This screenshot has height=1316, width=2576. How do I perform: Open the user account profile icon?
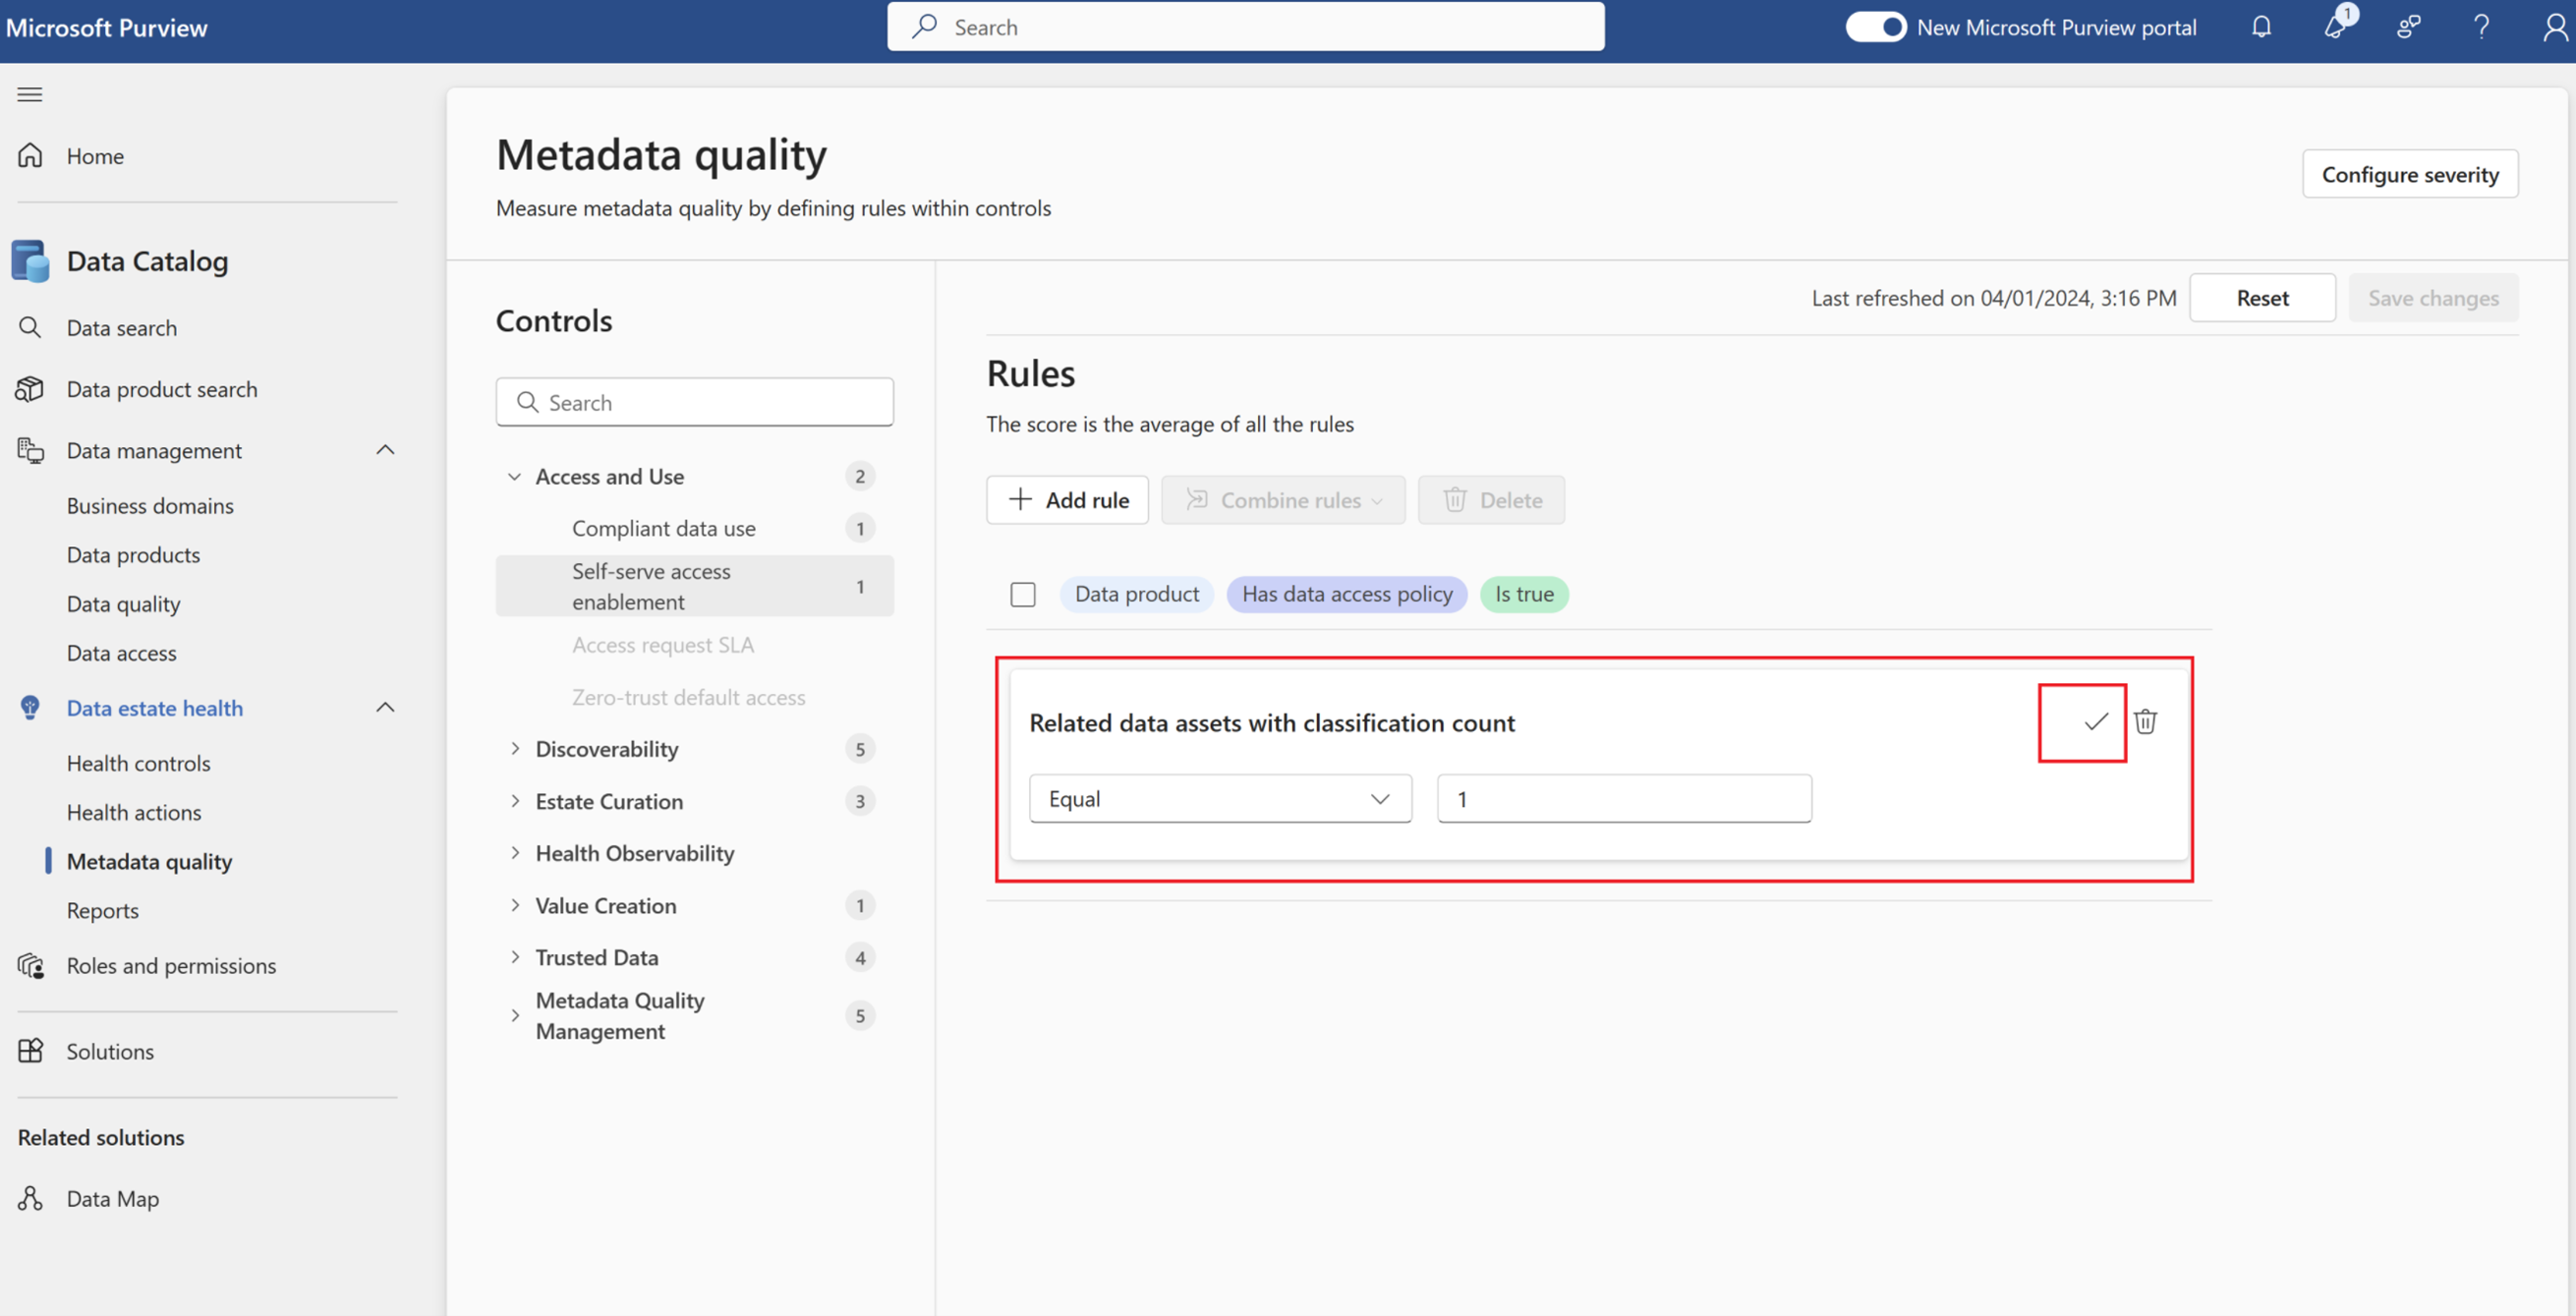(2553, 27)
